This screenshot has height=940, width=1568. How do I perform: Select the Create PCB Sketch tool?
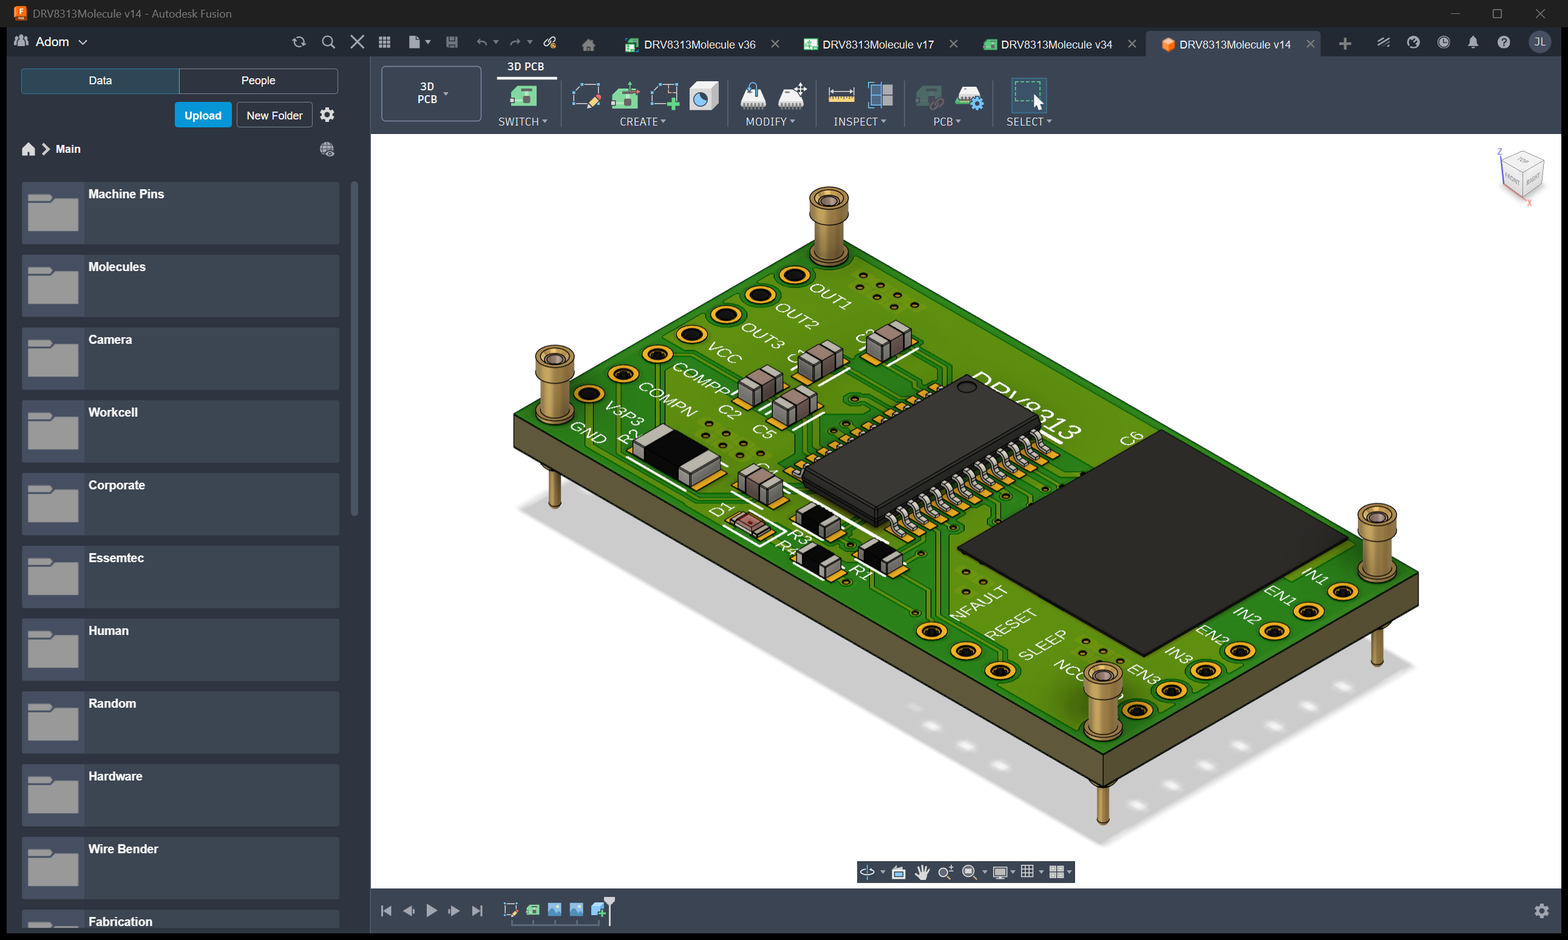[x=586, y=96]
